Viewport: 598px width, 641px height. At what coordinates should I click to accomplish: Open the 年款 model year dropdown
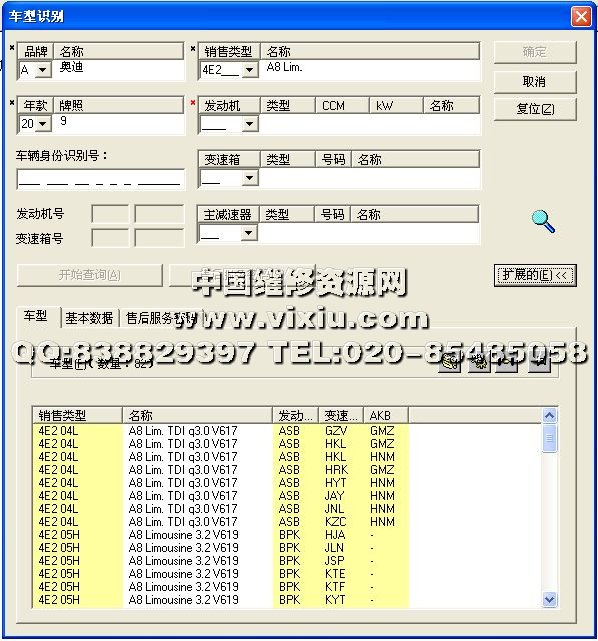(43, 123)
